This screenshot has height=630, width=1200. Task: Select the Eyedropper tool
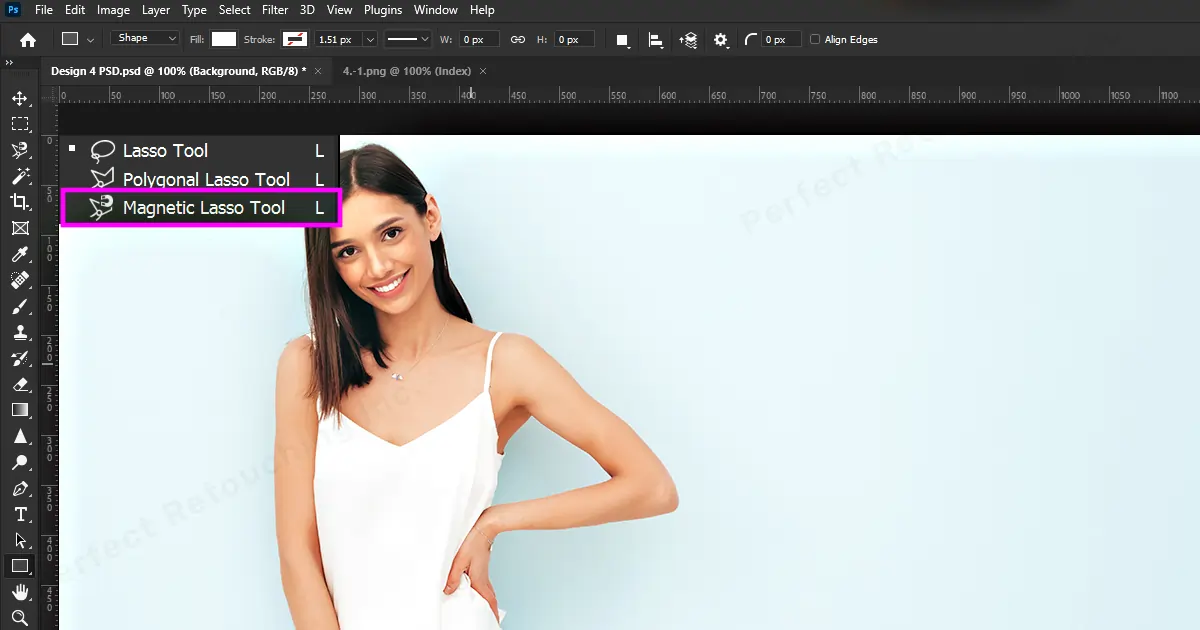pos(19,254)
